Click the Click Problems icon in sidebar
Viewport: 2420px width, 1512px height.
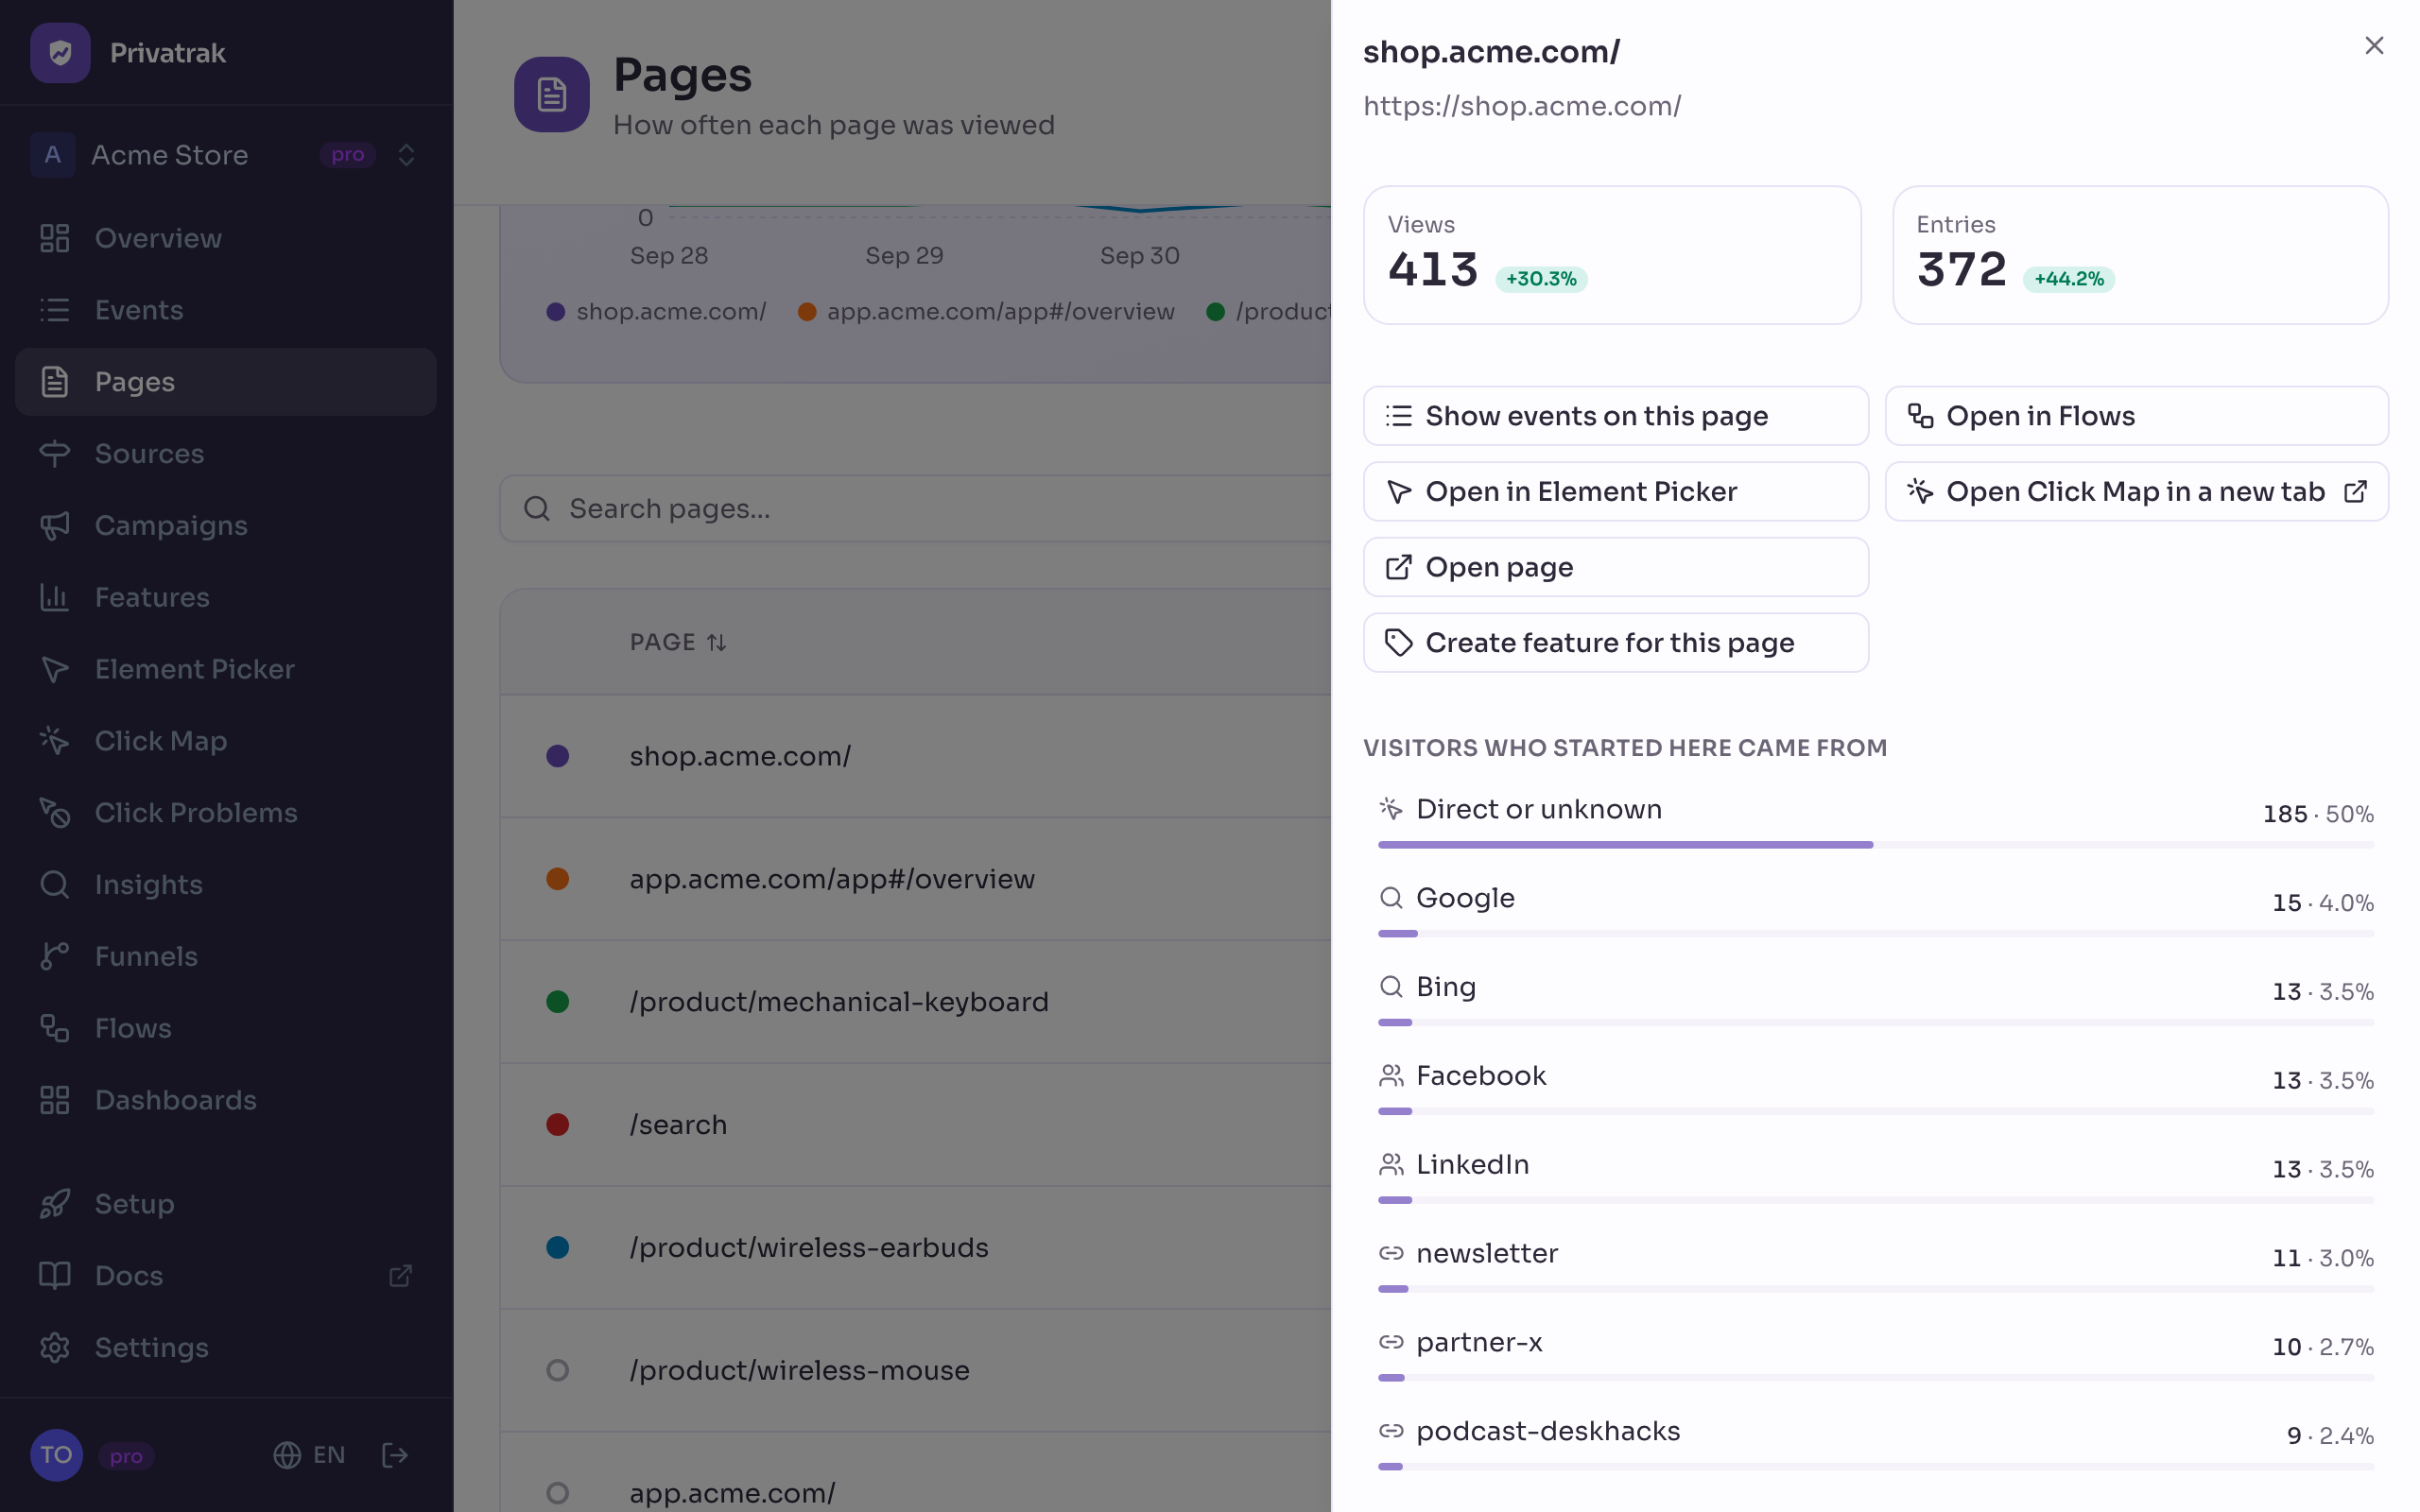(54, 813)
